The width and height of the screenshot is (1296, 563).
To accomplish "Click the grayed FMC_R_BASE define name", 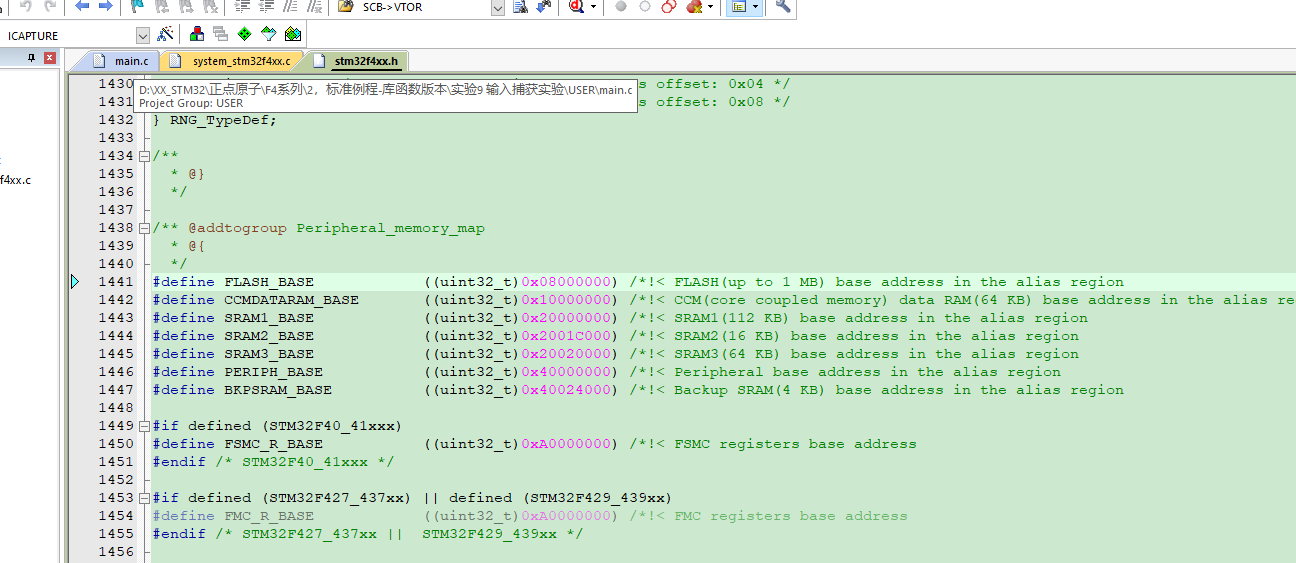I will coord(269,516).
